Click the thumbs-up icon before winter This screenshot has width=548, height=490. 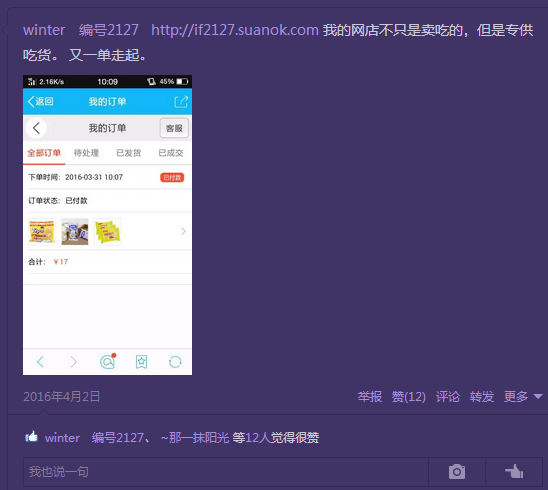point(31,437)
